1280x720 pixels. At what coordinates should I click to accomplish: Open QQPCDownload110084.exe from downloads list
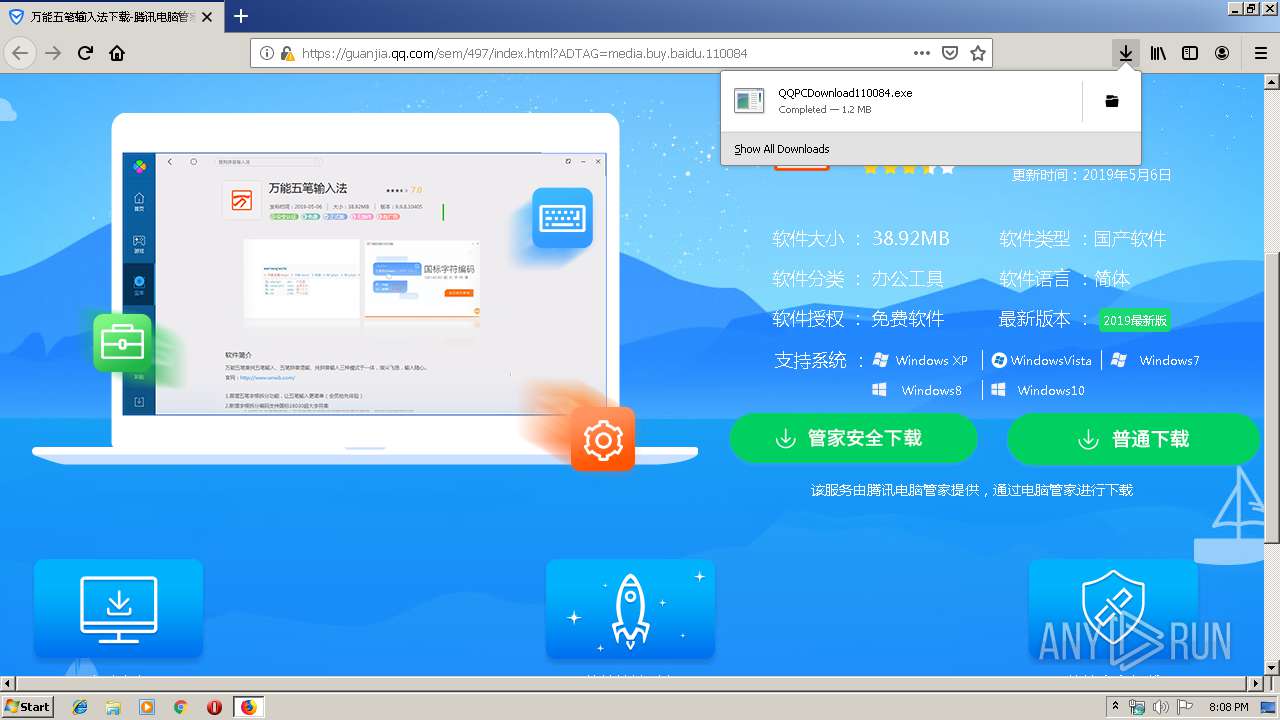click(900, 101)
